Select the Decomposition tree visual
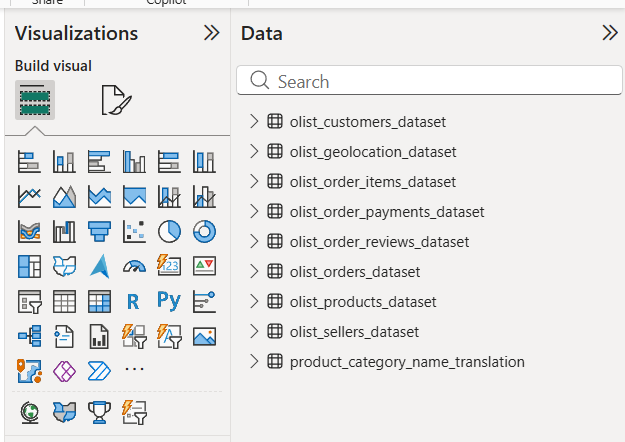Viewport: 625px width, 442px height. (x=29, y=336)
